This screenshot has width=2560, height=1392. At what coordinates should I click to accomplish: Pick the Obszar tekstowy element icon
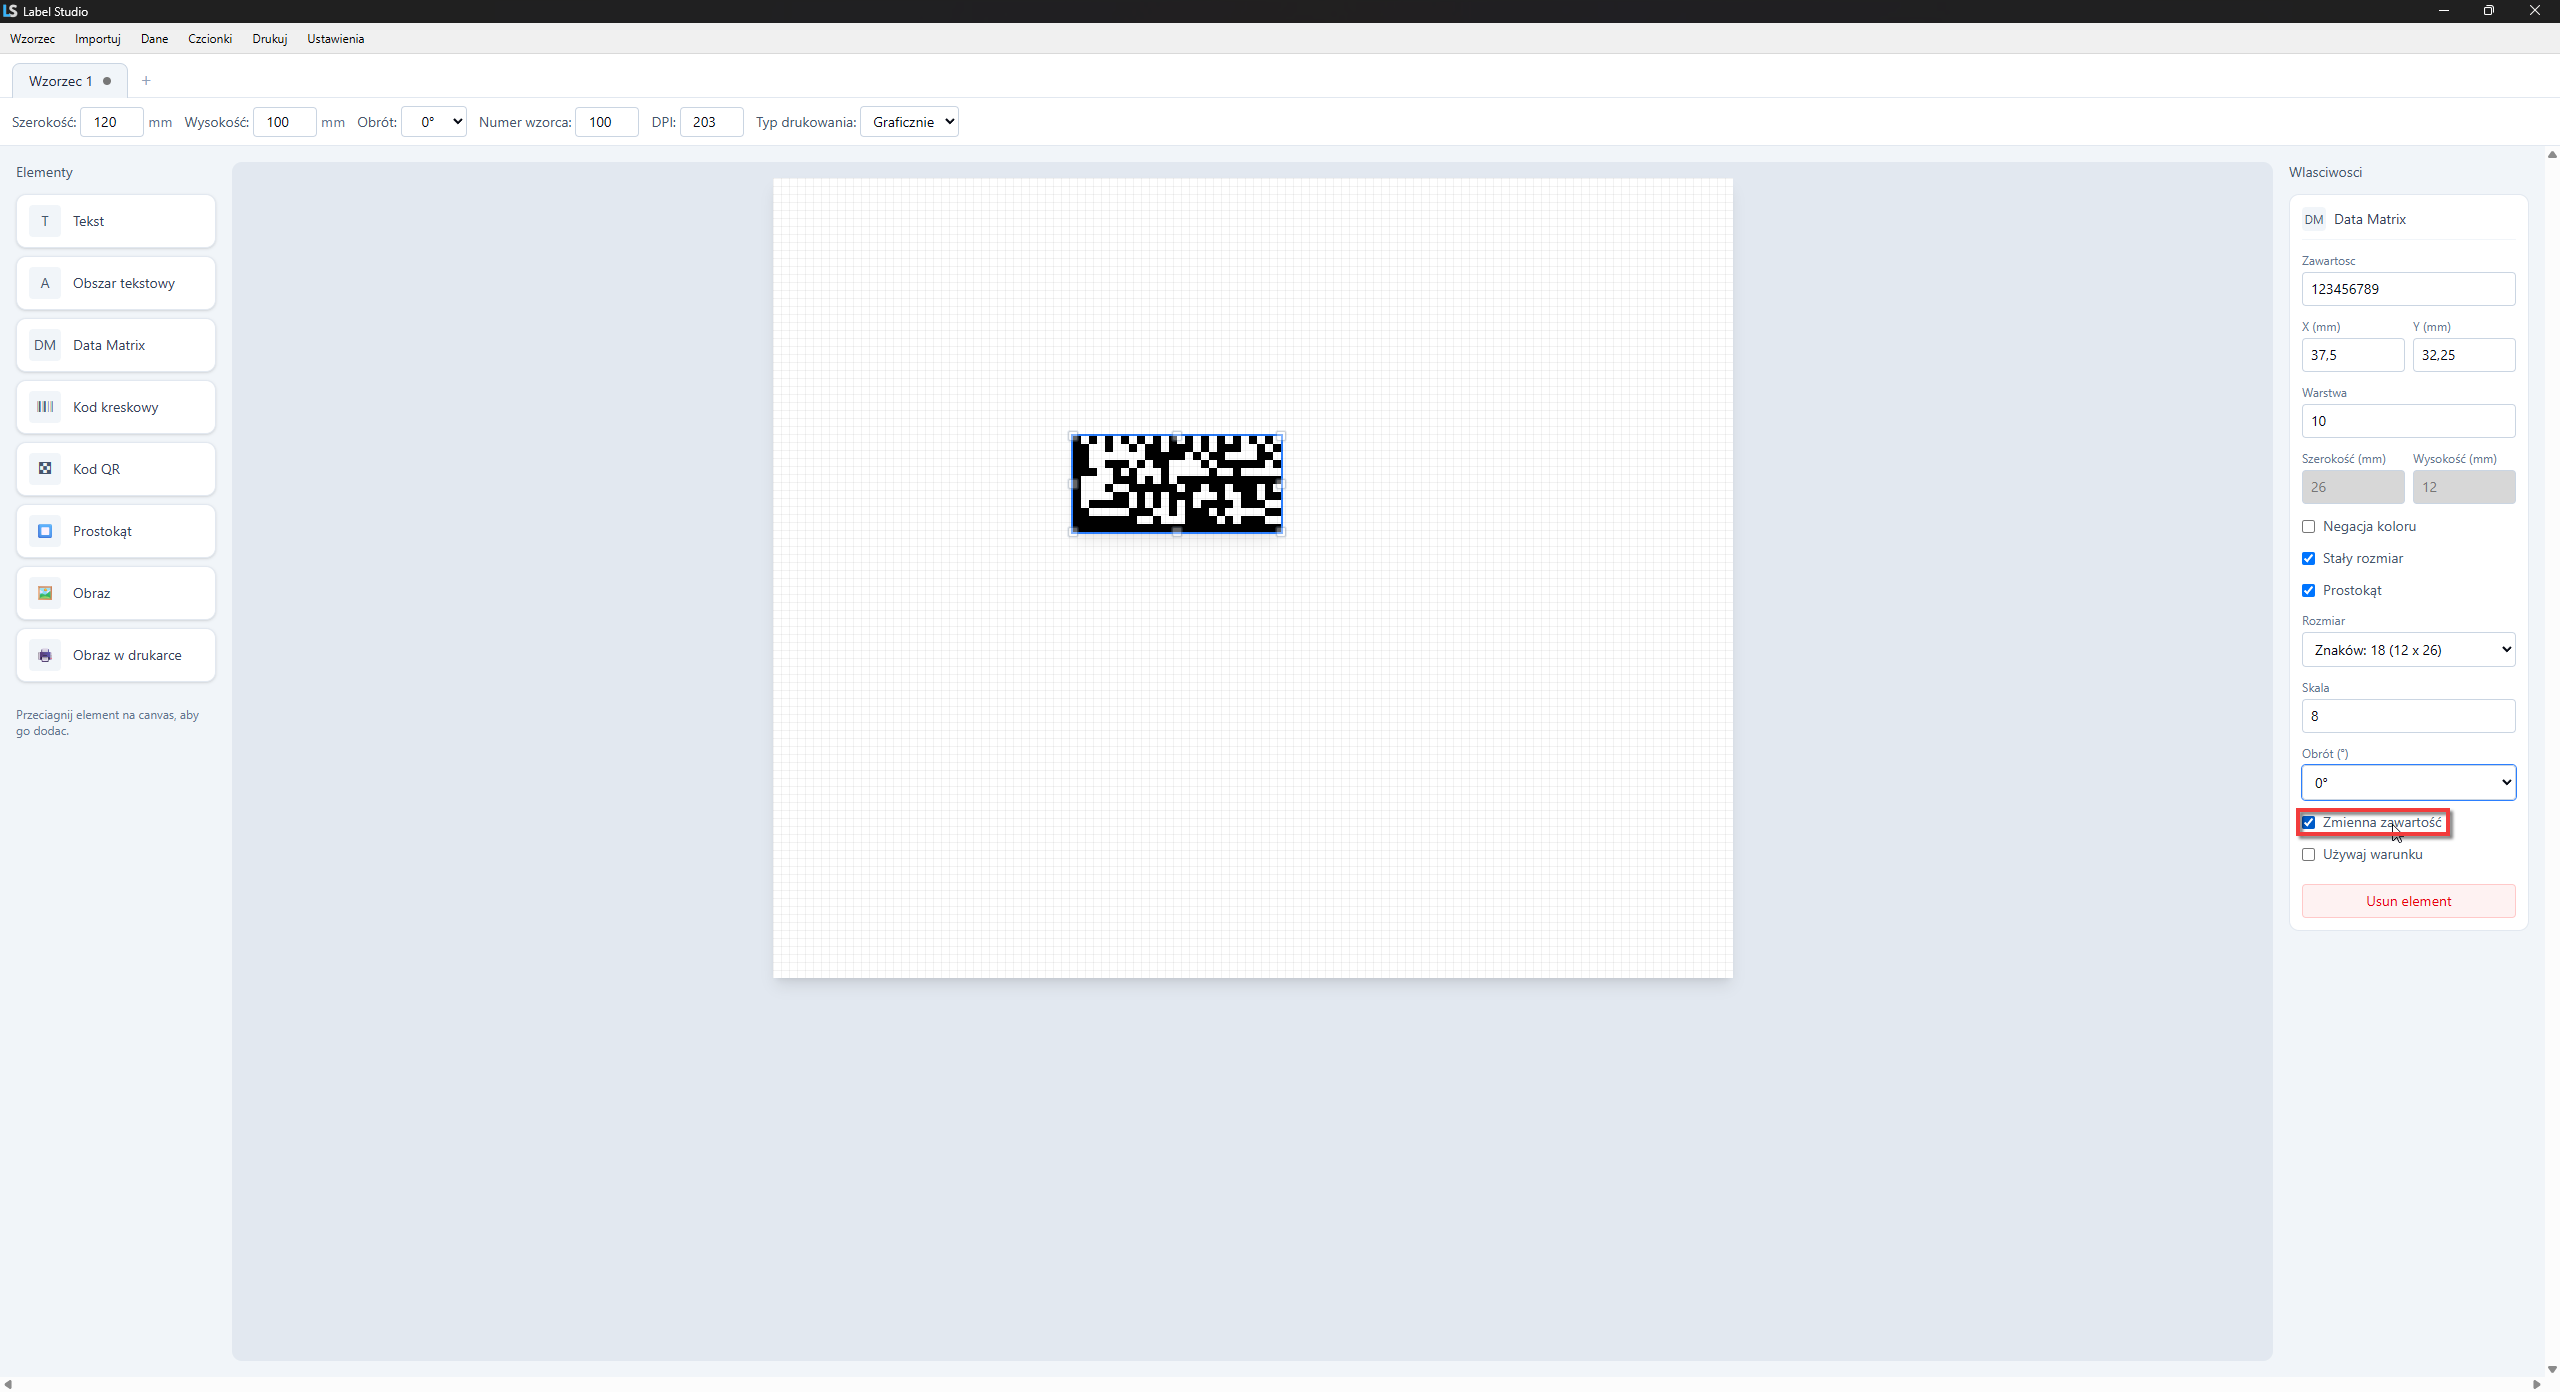45,283
